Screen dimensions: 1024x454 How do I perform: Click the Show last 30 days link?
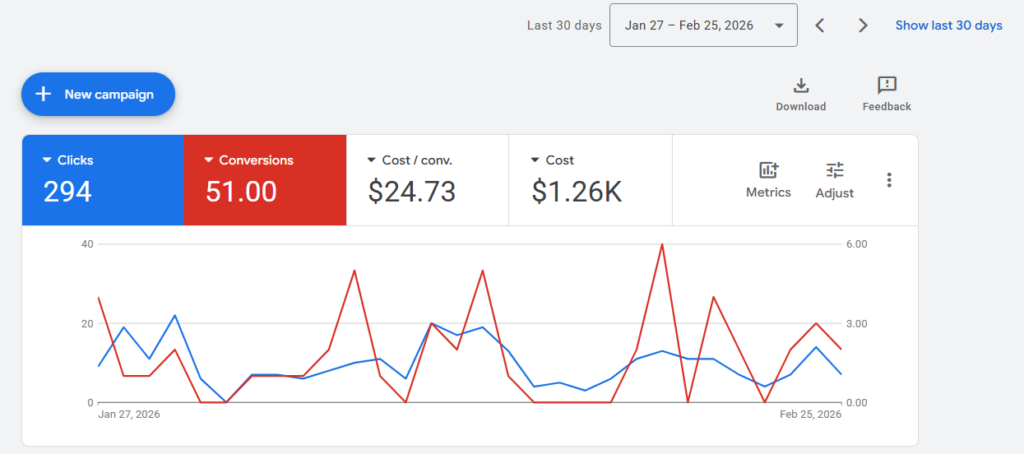pyautogui.click(x=948, y=25)
